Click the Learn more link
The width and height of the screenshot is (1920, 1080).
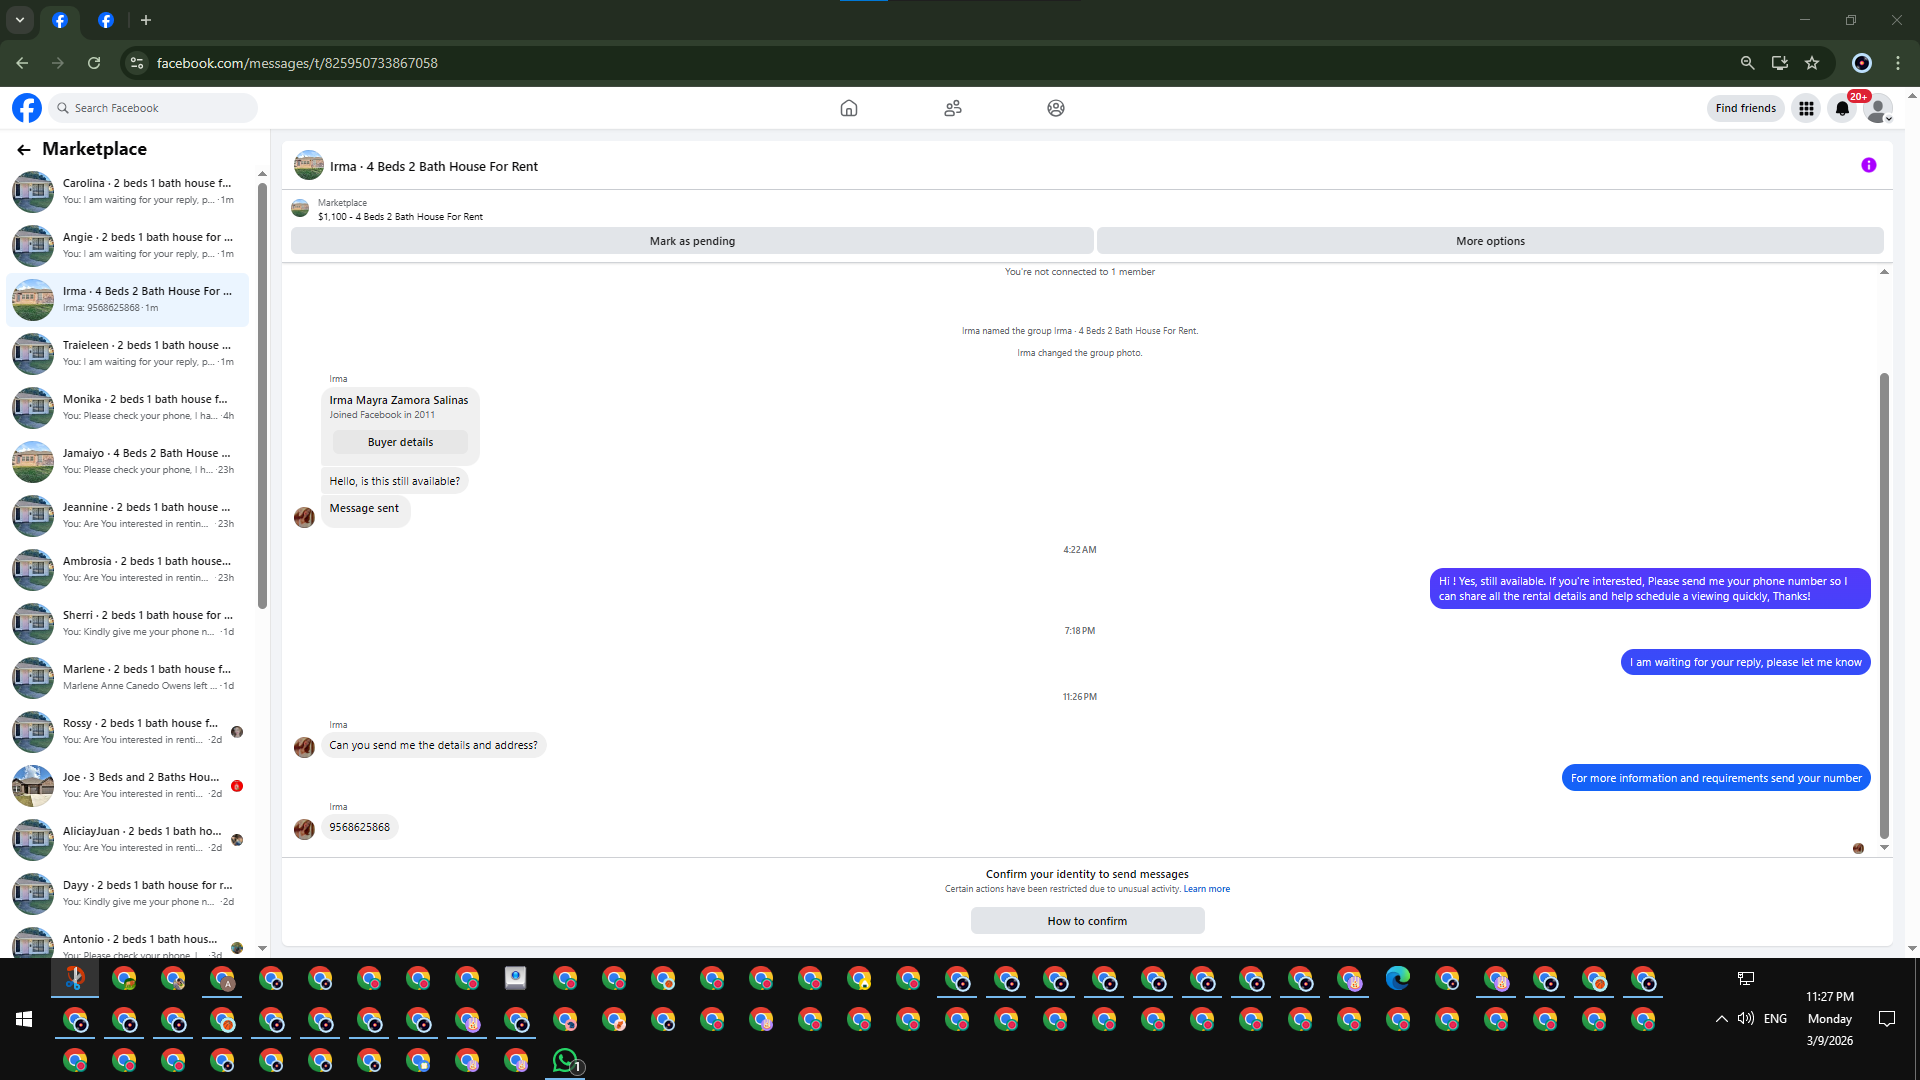1207,889
